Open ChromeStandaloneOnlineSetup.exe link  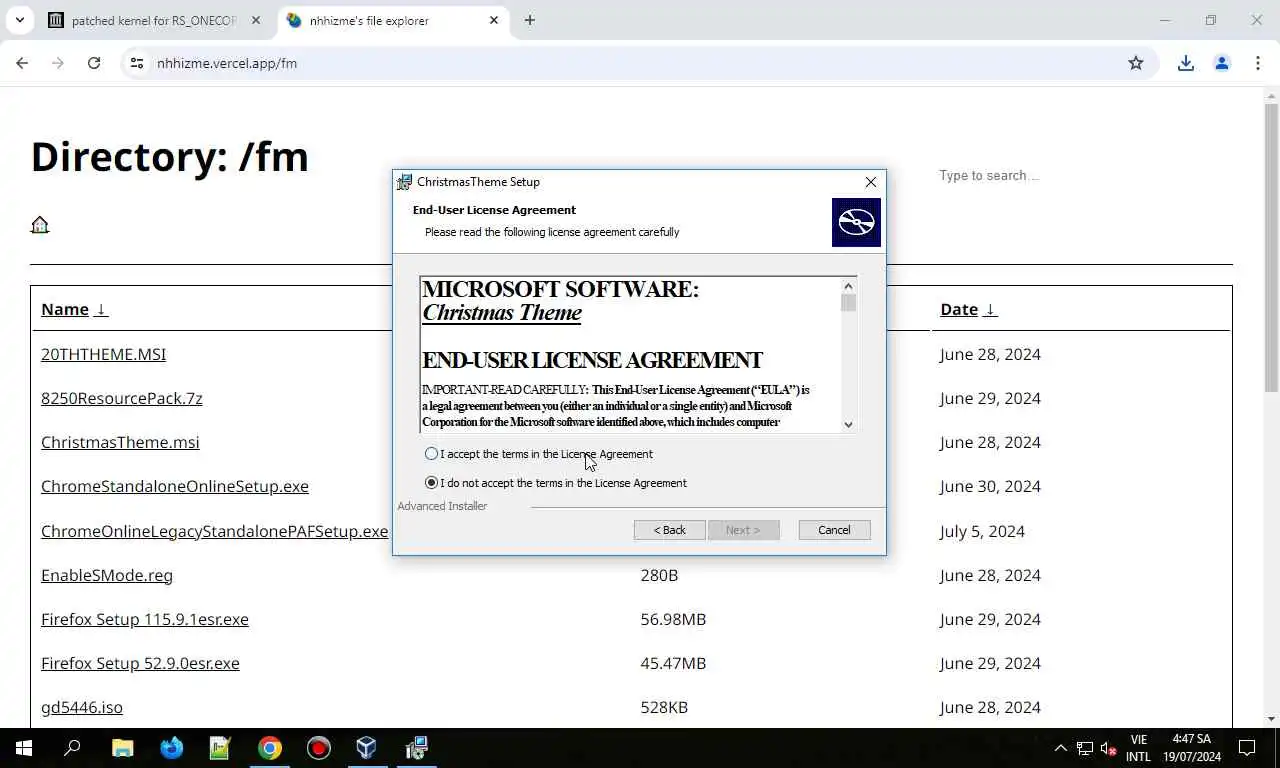[175, 486]
